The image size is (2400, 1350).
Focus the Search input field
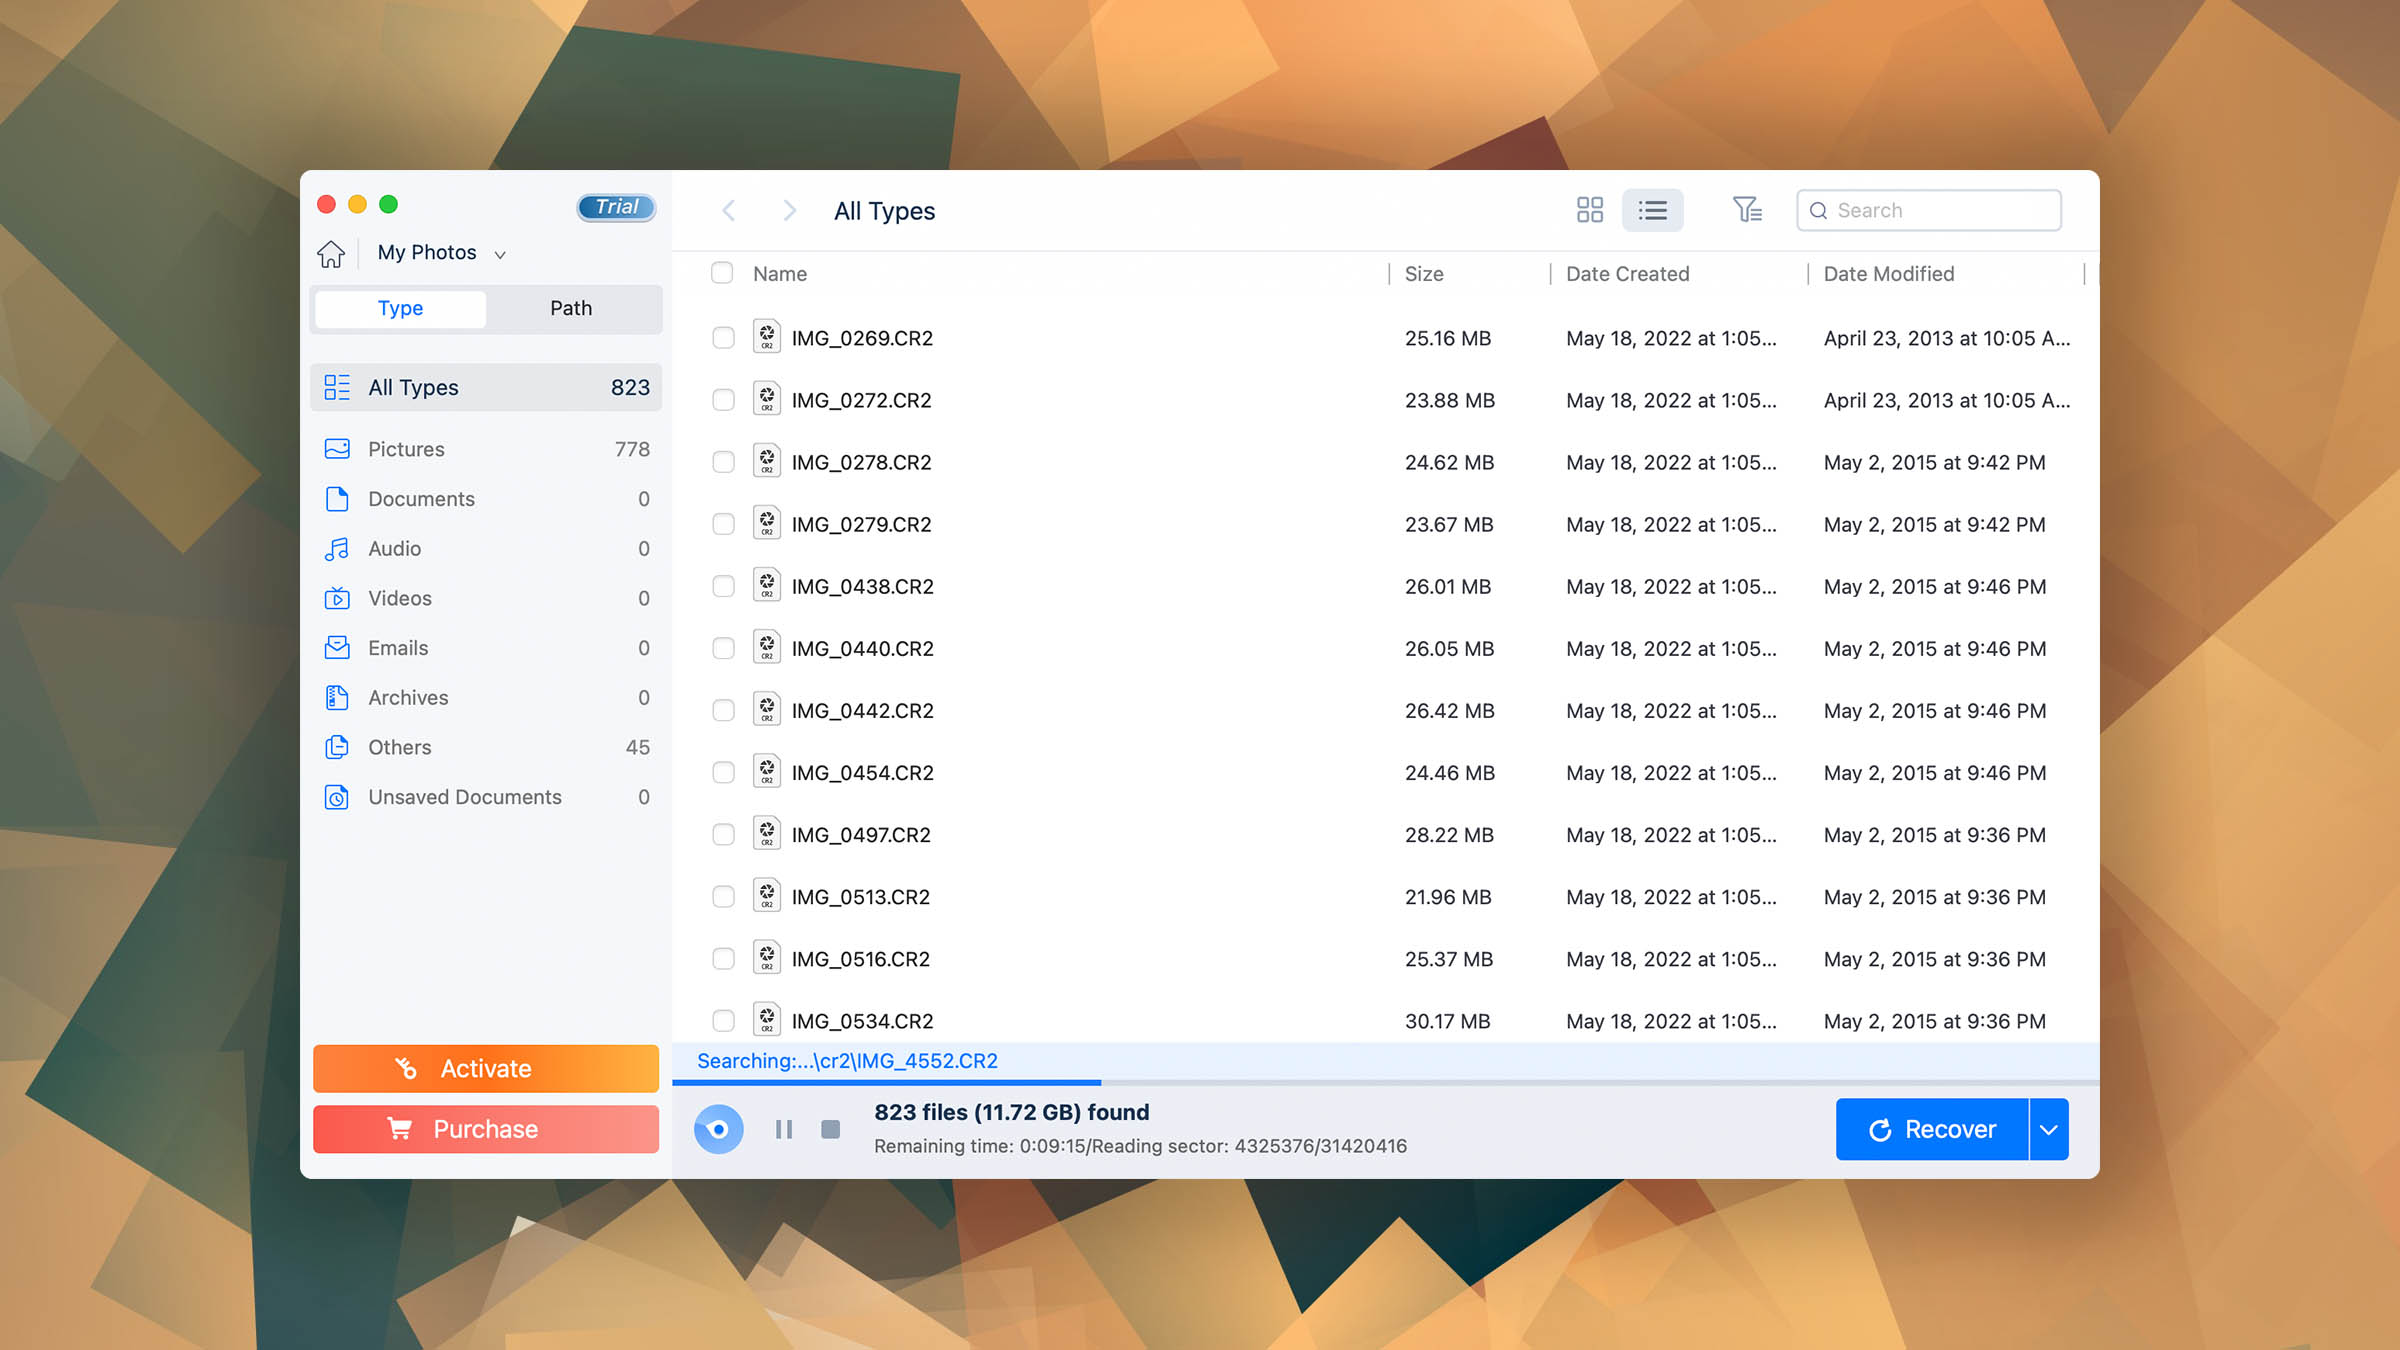pyautogui.click(x=1929, y=210)
